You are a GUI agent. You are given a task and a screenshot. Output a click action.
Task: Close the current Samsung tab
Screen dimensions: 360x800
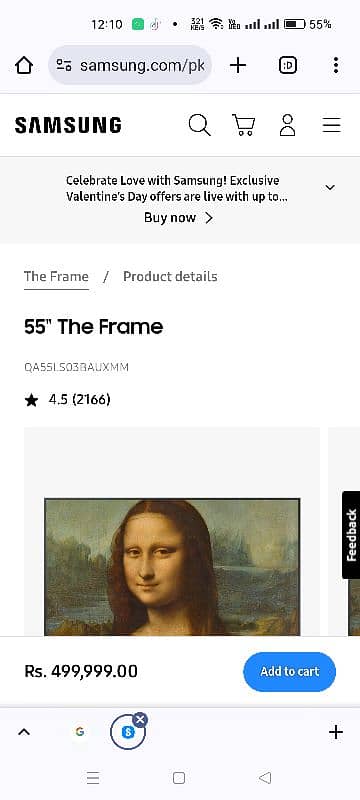[140, 719]
